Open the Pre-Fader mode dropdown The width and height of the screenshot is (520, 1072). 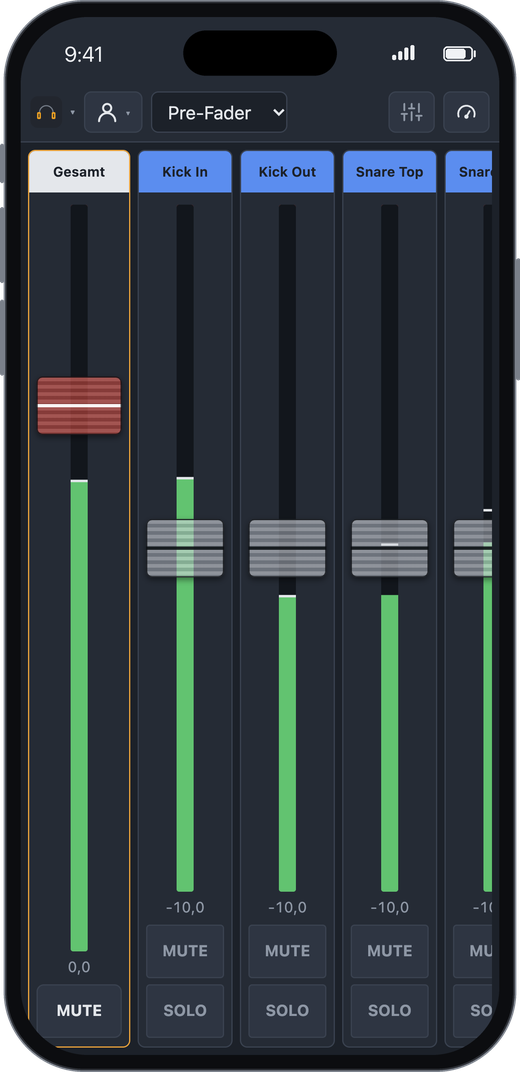point(219,112)
